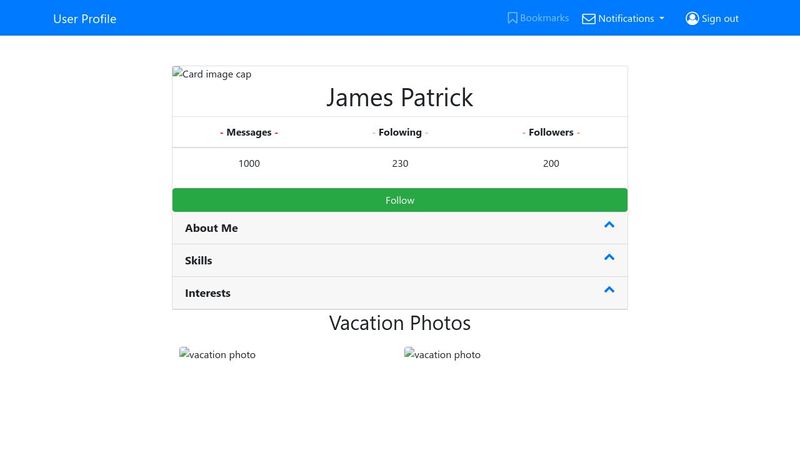Open the first vacation photo
Image resolution: width=800 pixels, height=450 pixels.
pos(217,354)
